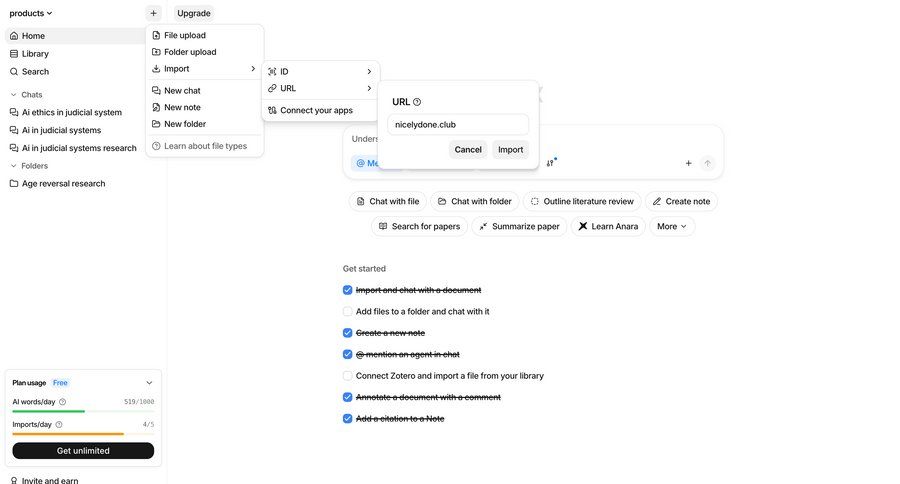Click the info icon next to AI words/day

tap(62, 402)
